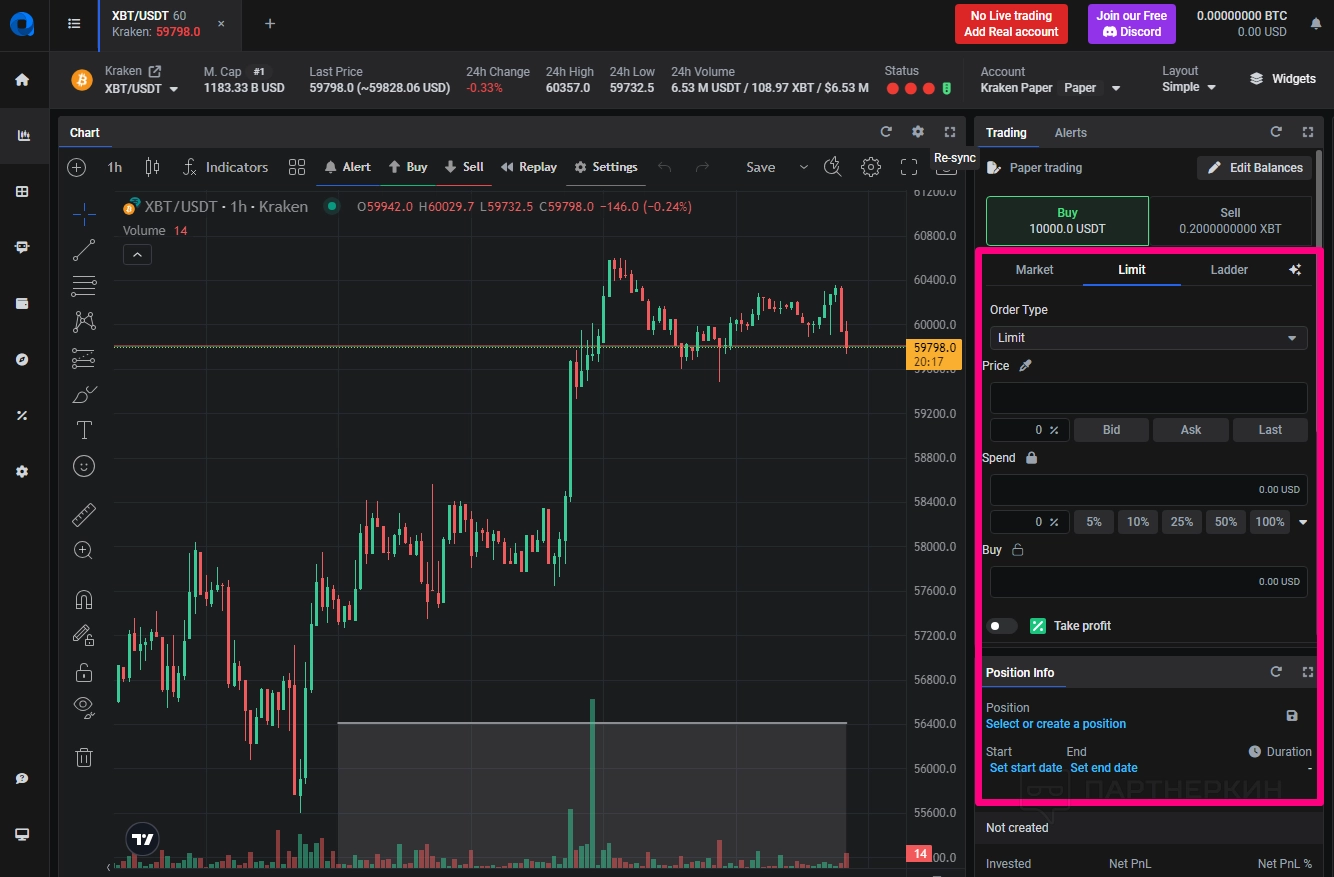This screenshot has height=877, width=1334.
Task: Toggle lock all drawing tools
Action: (x=84, y=671)
